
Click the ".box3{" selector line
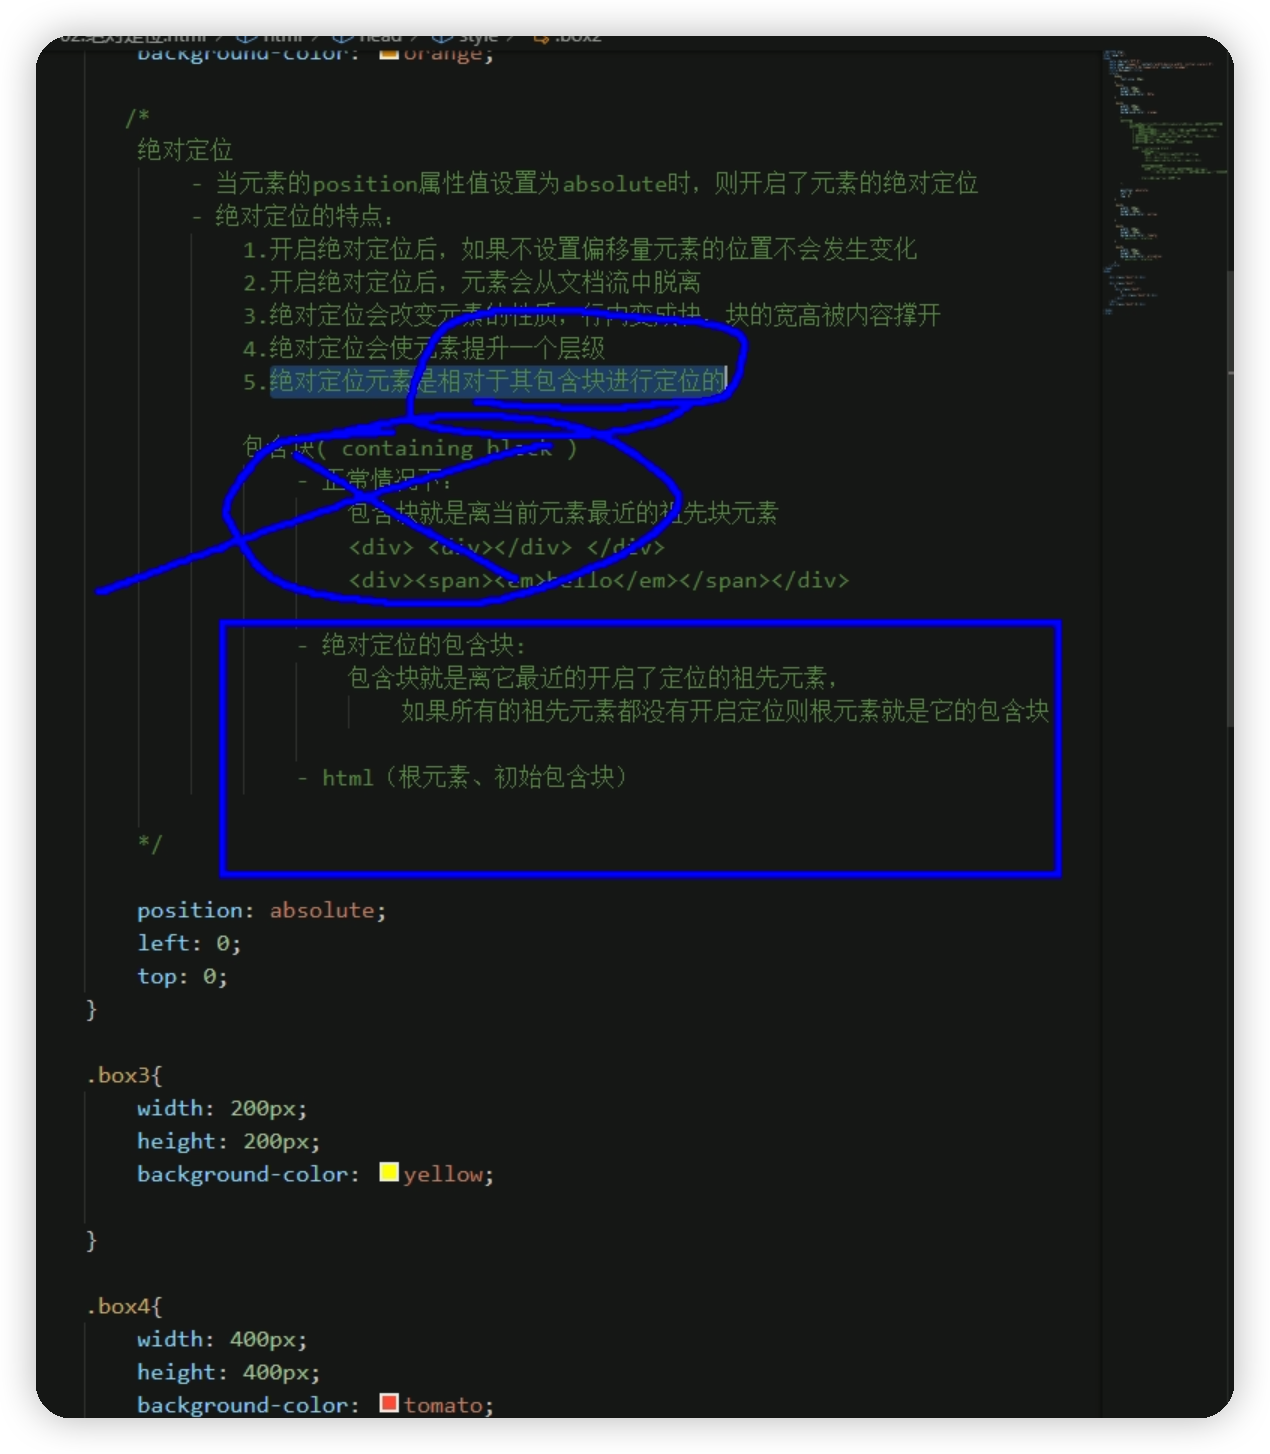(124, 1075)
